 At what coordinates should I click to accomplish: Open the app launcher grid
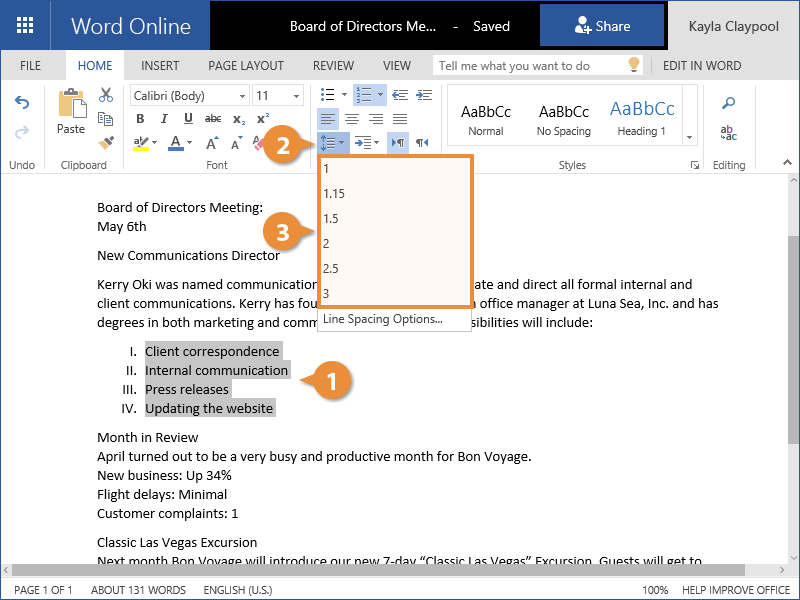click(25, 26)
